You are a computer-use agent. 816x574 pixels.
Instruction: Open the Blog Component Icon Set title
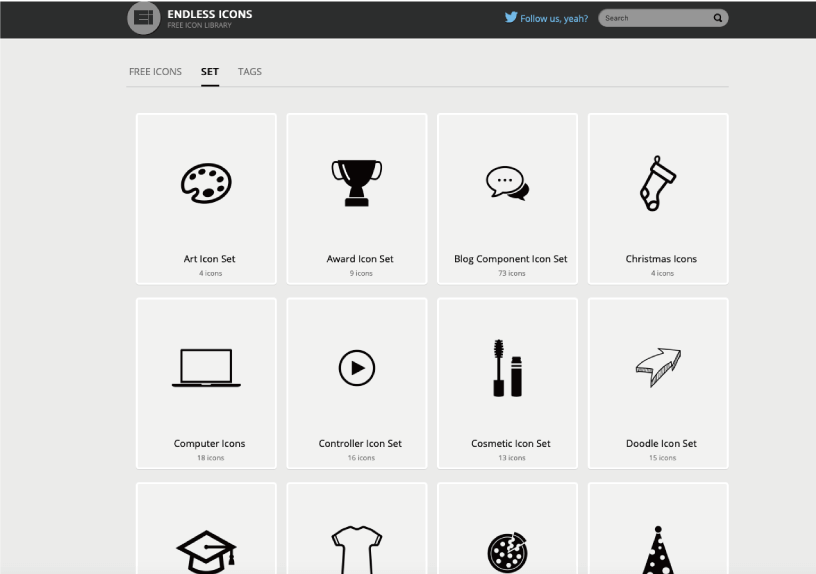click(x=511, y=259)
